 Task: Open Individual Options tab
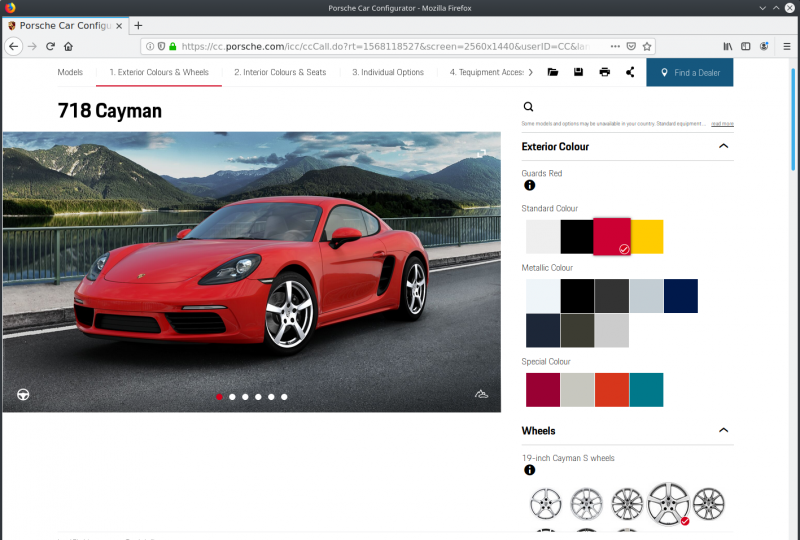[x=388, y=72]
